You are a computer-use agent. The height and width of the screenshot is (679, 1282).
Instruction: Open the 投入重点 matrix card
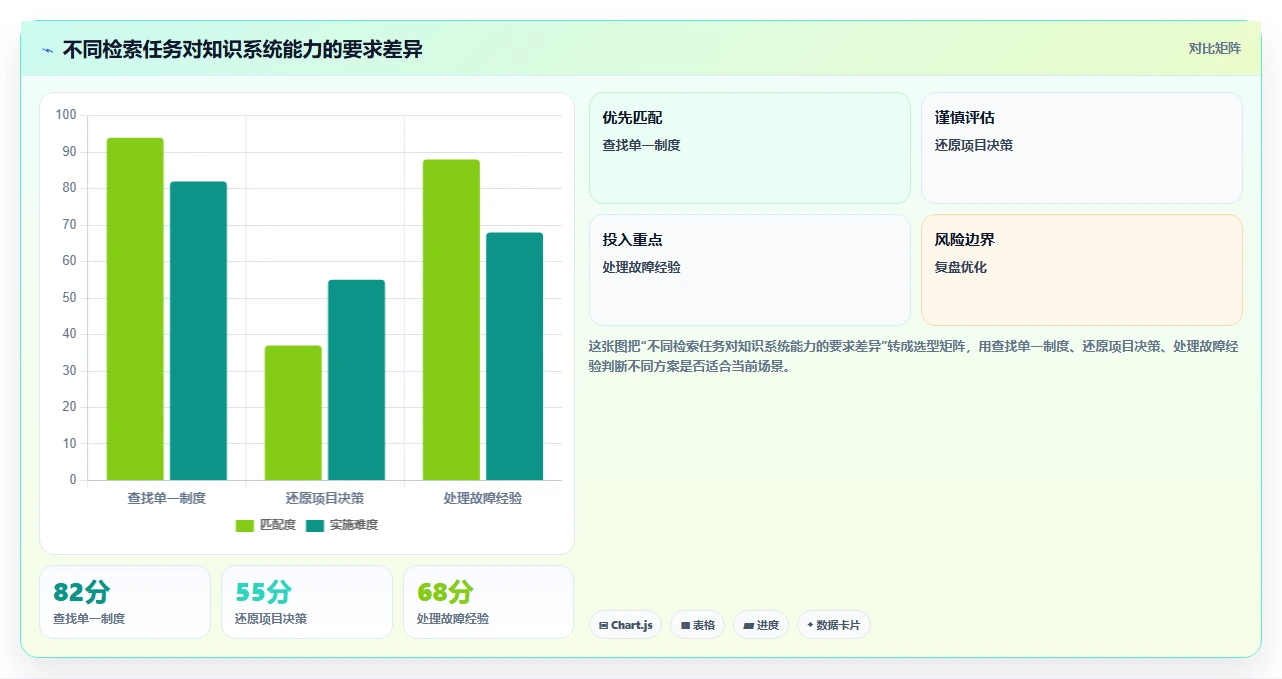[750, 270]
